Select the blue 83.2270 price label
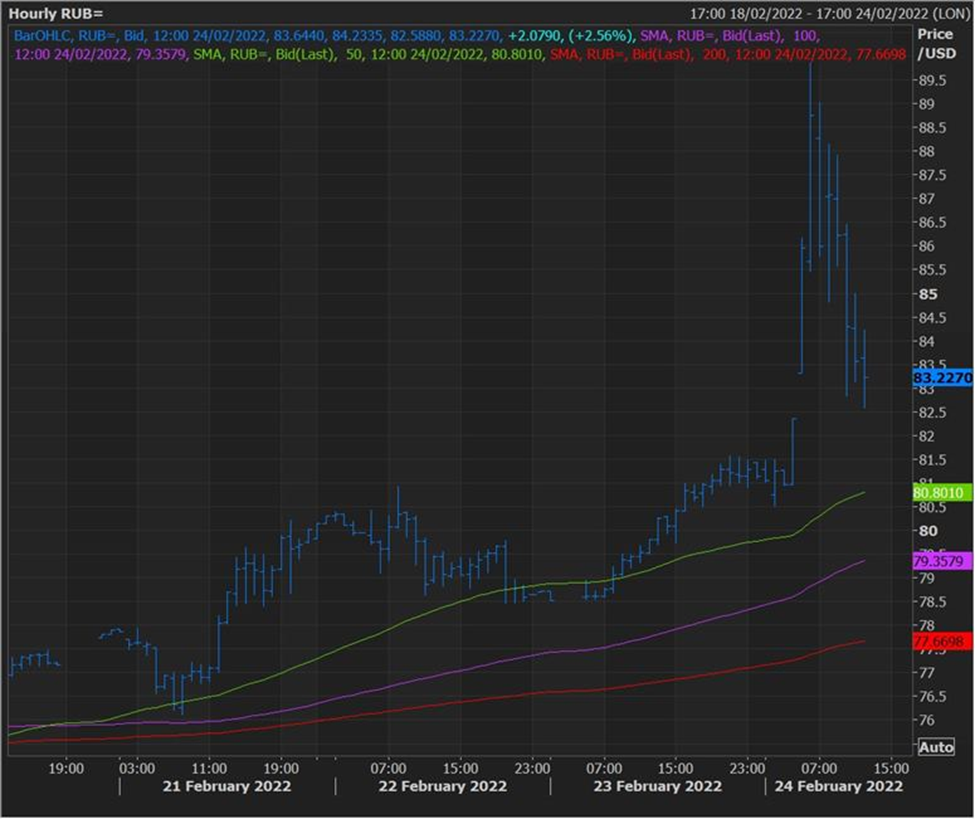 pos(942,377)
